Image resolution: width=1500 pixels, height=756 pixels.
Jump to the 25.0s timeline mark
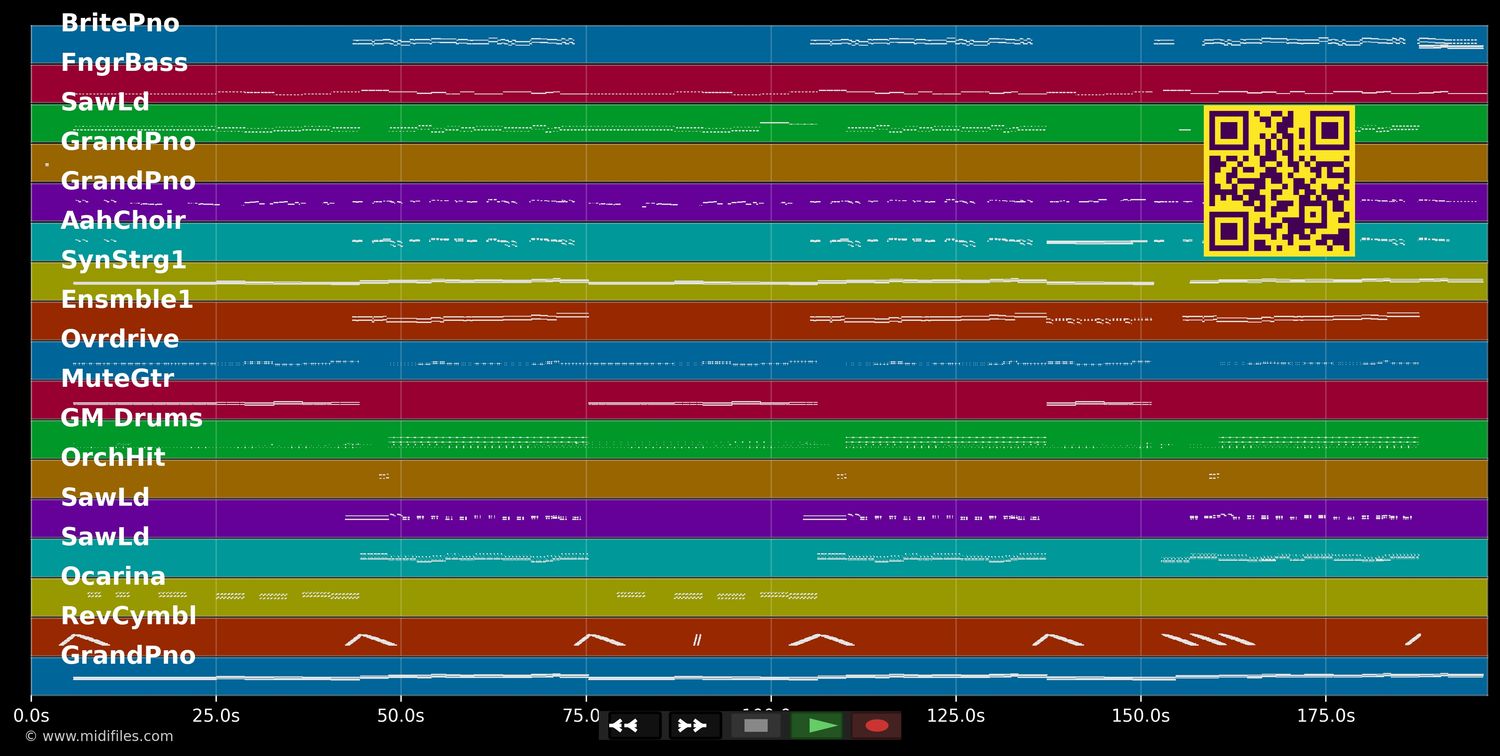click(216, 716)
